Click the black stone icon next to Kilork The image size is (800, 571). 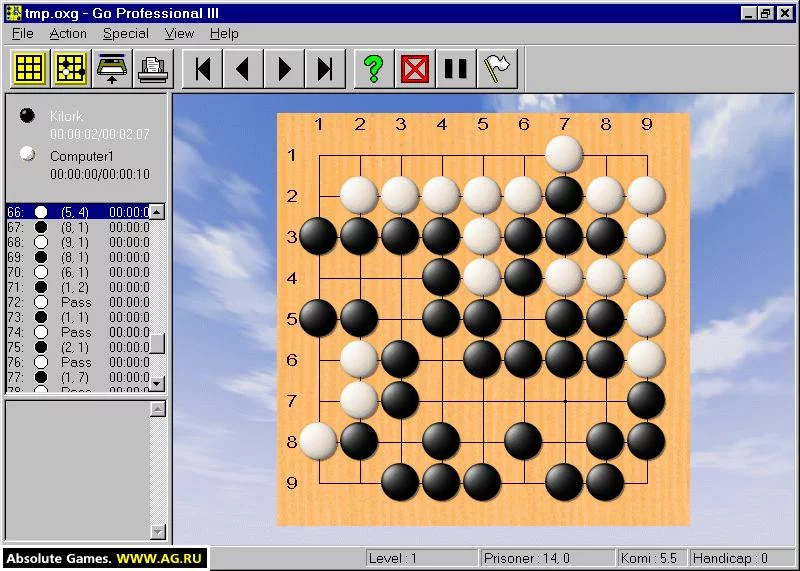[x=28, y=115]
